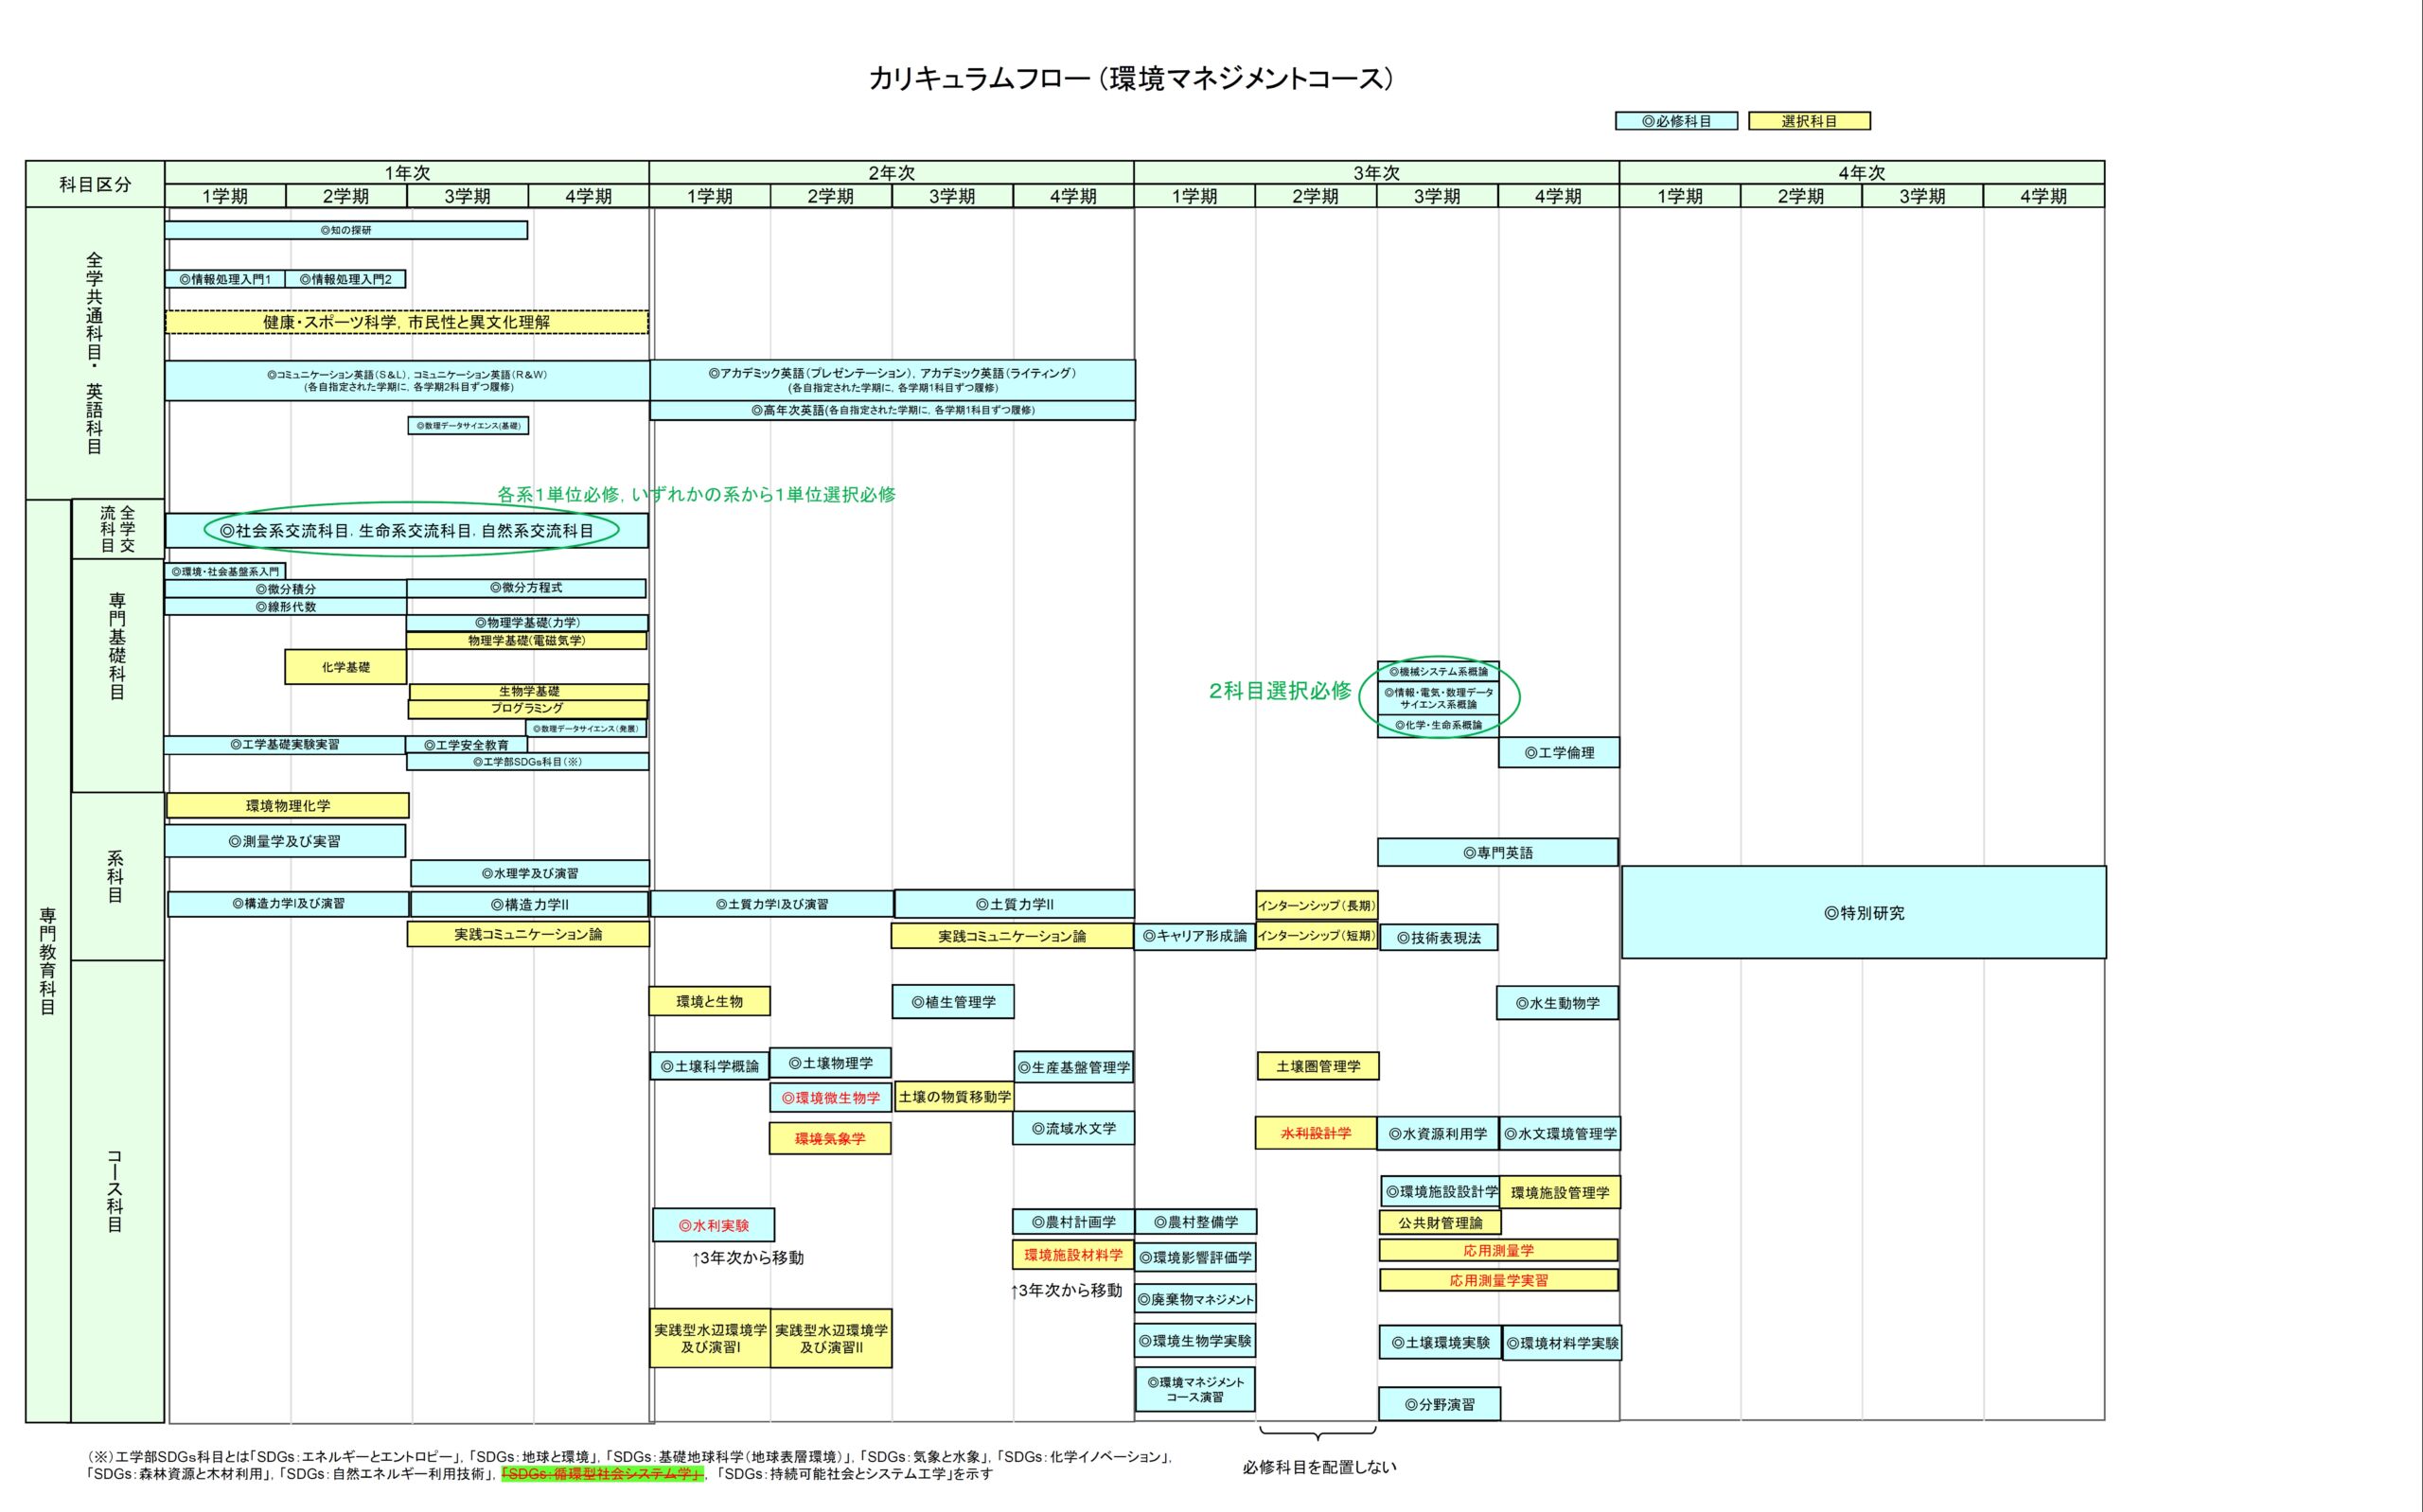Click the 健康・スポーツ科学 dashed elective bar
2423x1512 pixels.
pos(406,322)
